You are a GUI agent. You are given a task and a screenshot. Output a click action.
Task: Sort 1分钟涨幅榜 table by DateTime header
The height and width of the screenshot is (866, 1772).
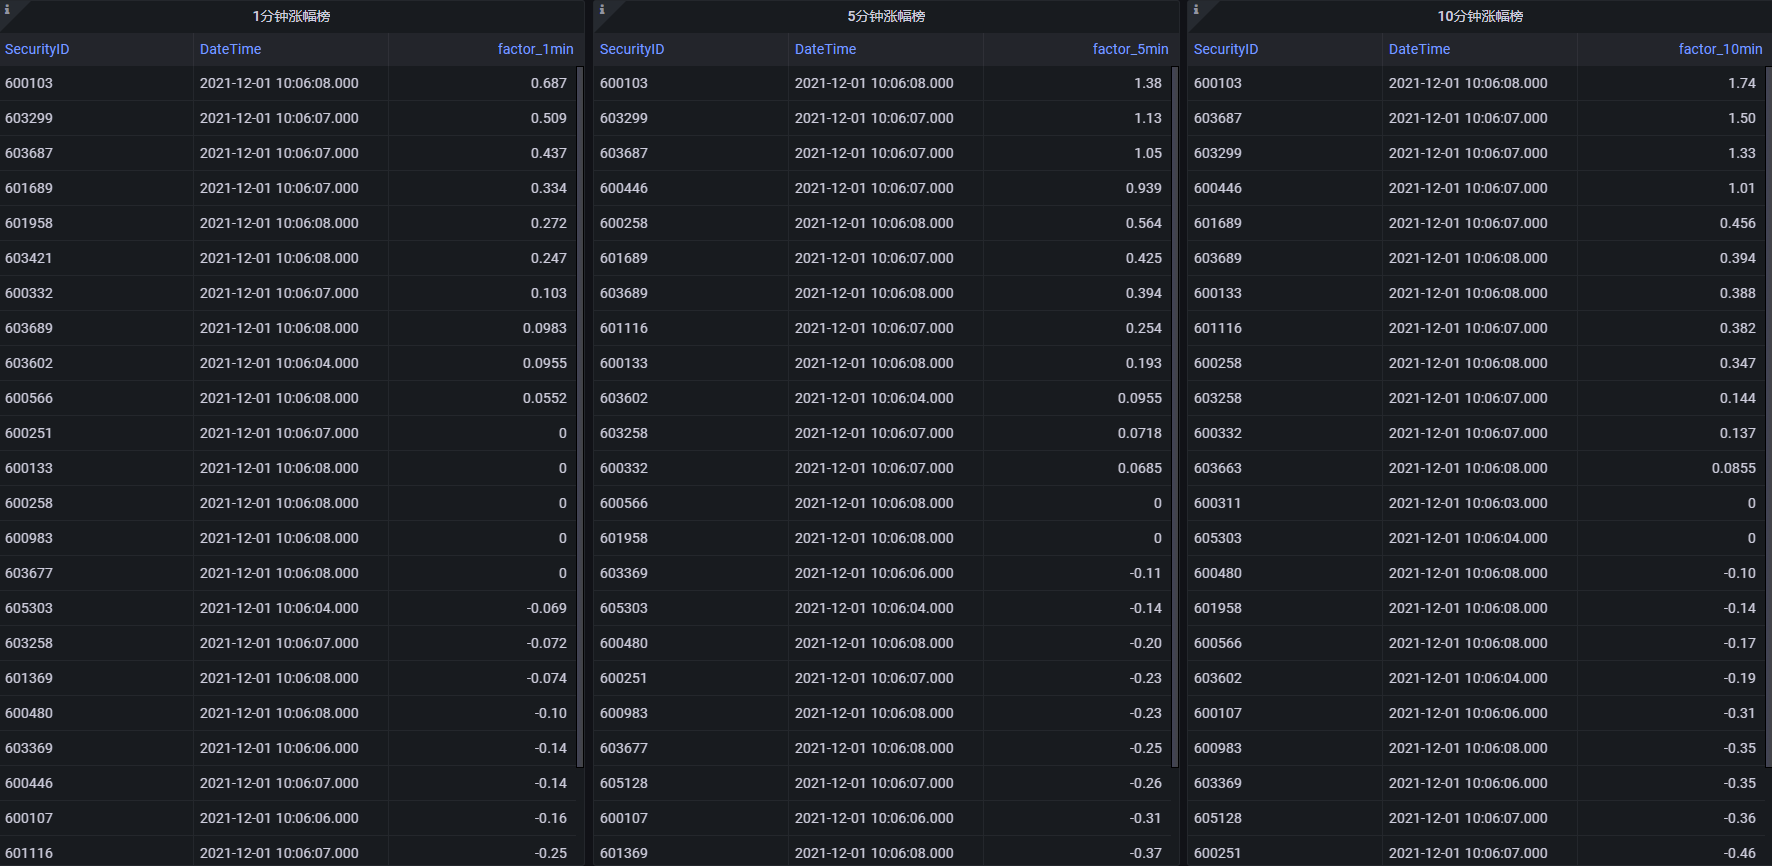click(x=230, y=49)
